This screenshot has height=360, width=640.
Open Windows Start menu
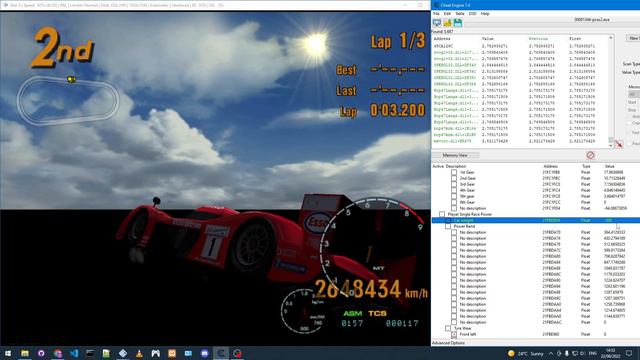coord(8,353)
